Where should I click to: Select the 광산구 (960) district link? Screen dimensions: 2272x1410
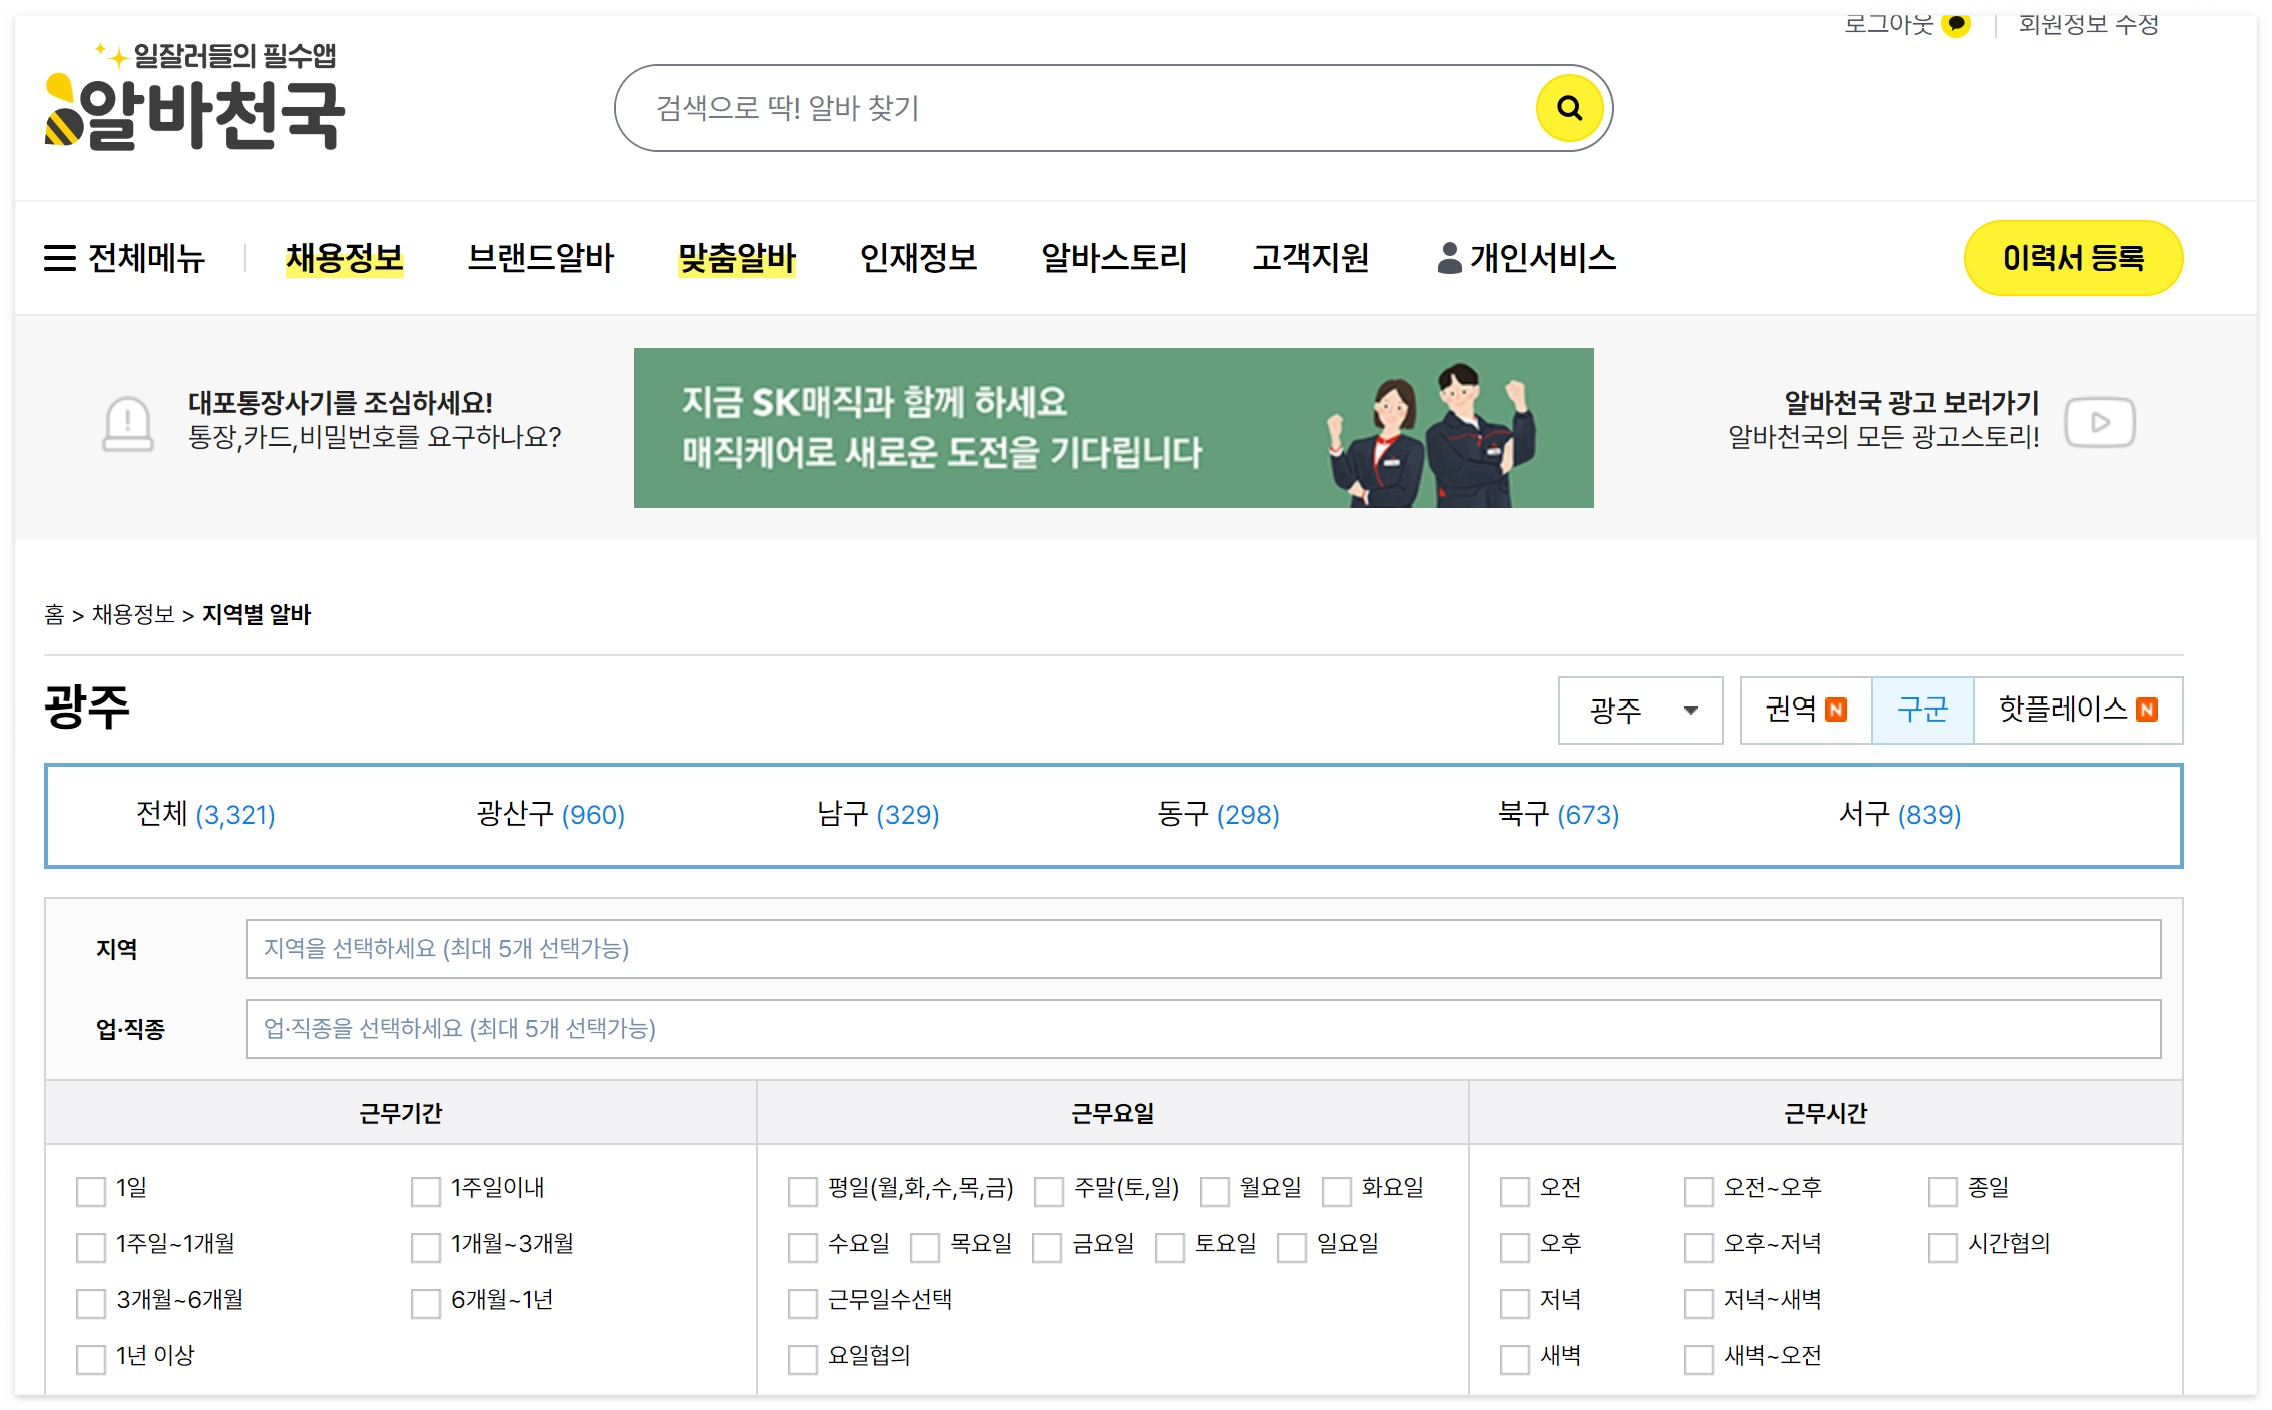coord(550,814)
